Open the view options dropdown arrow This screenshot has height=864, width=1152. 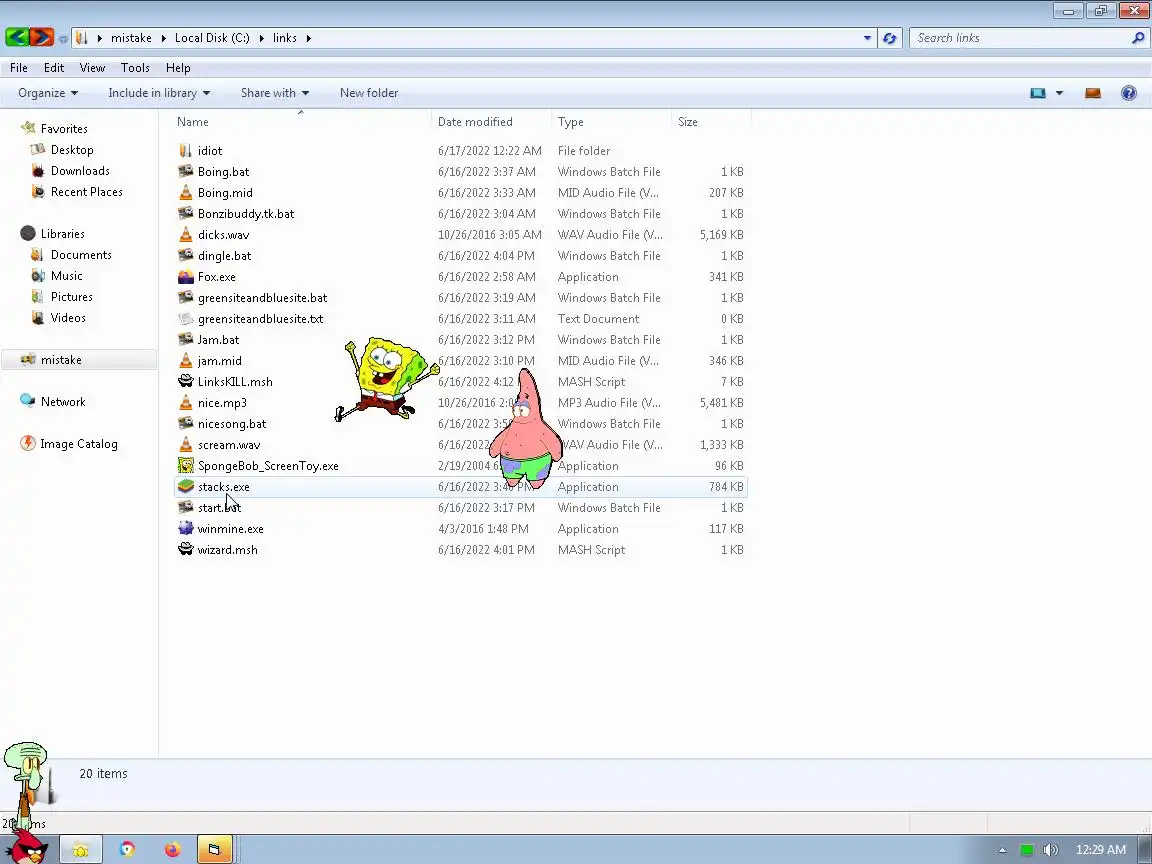pos(1059,93)
